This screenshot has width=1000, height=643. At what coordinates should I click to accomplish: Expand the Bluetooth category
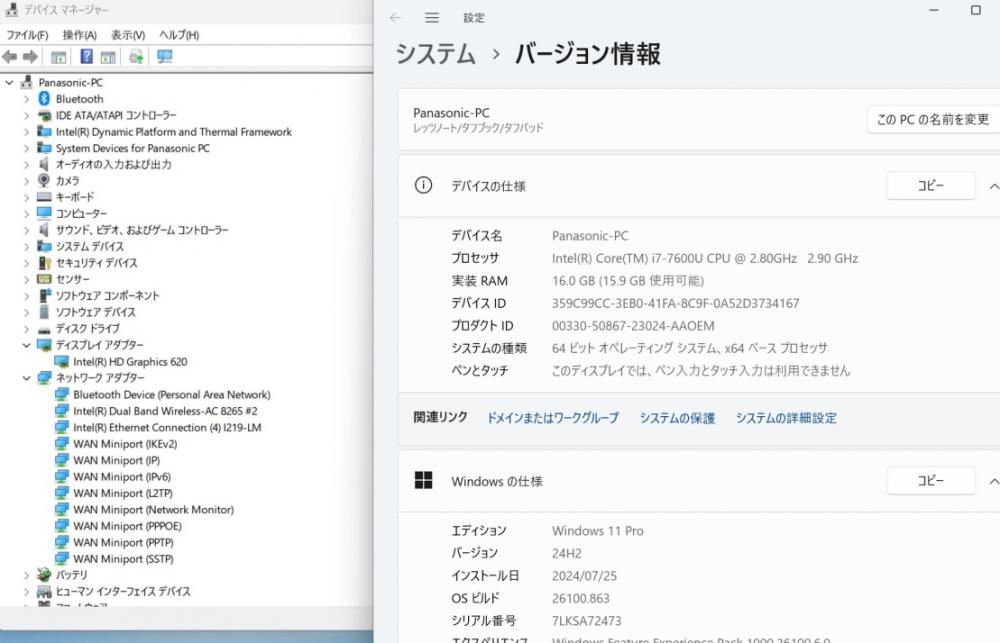click(x=26, y=99)
